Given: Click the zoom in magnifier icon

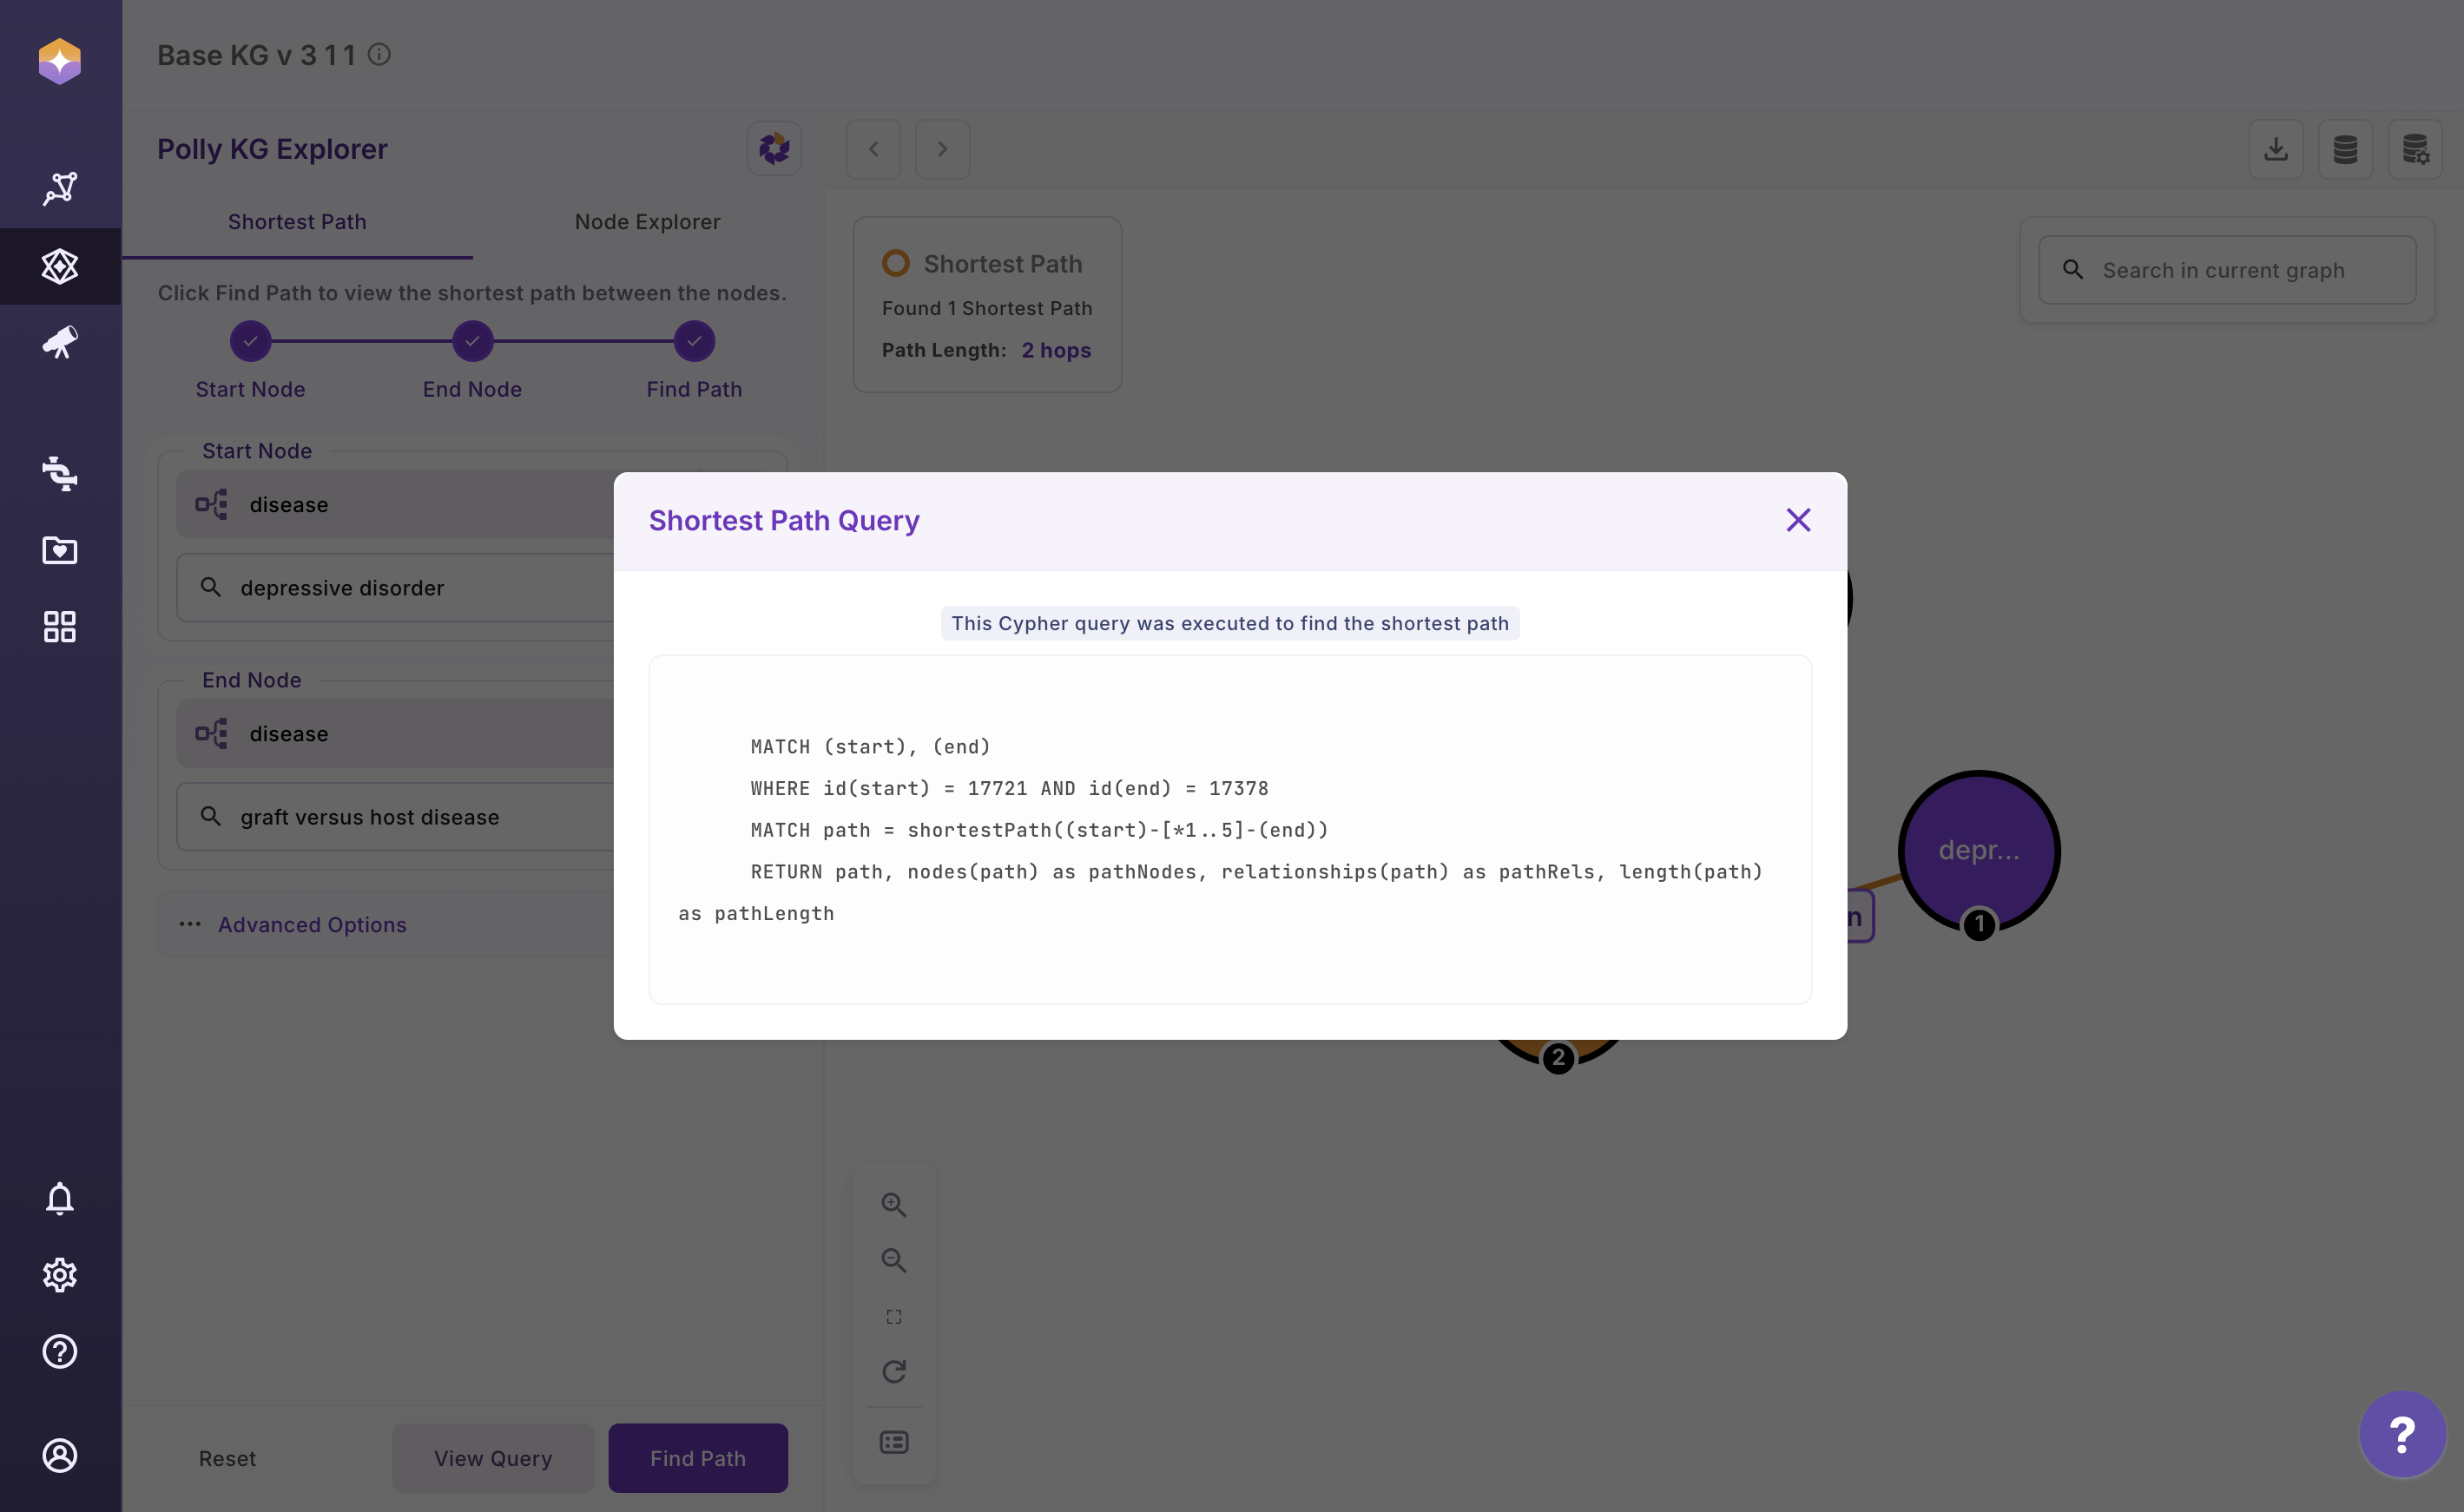Looking at the screenshot, I should coord(893,1205).
